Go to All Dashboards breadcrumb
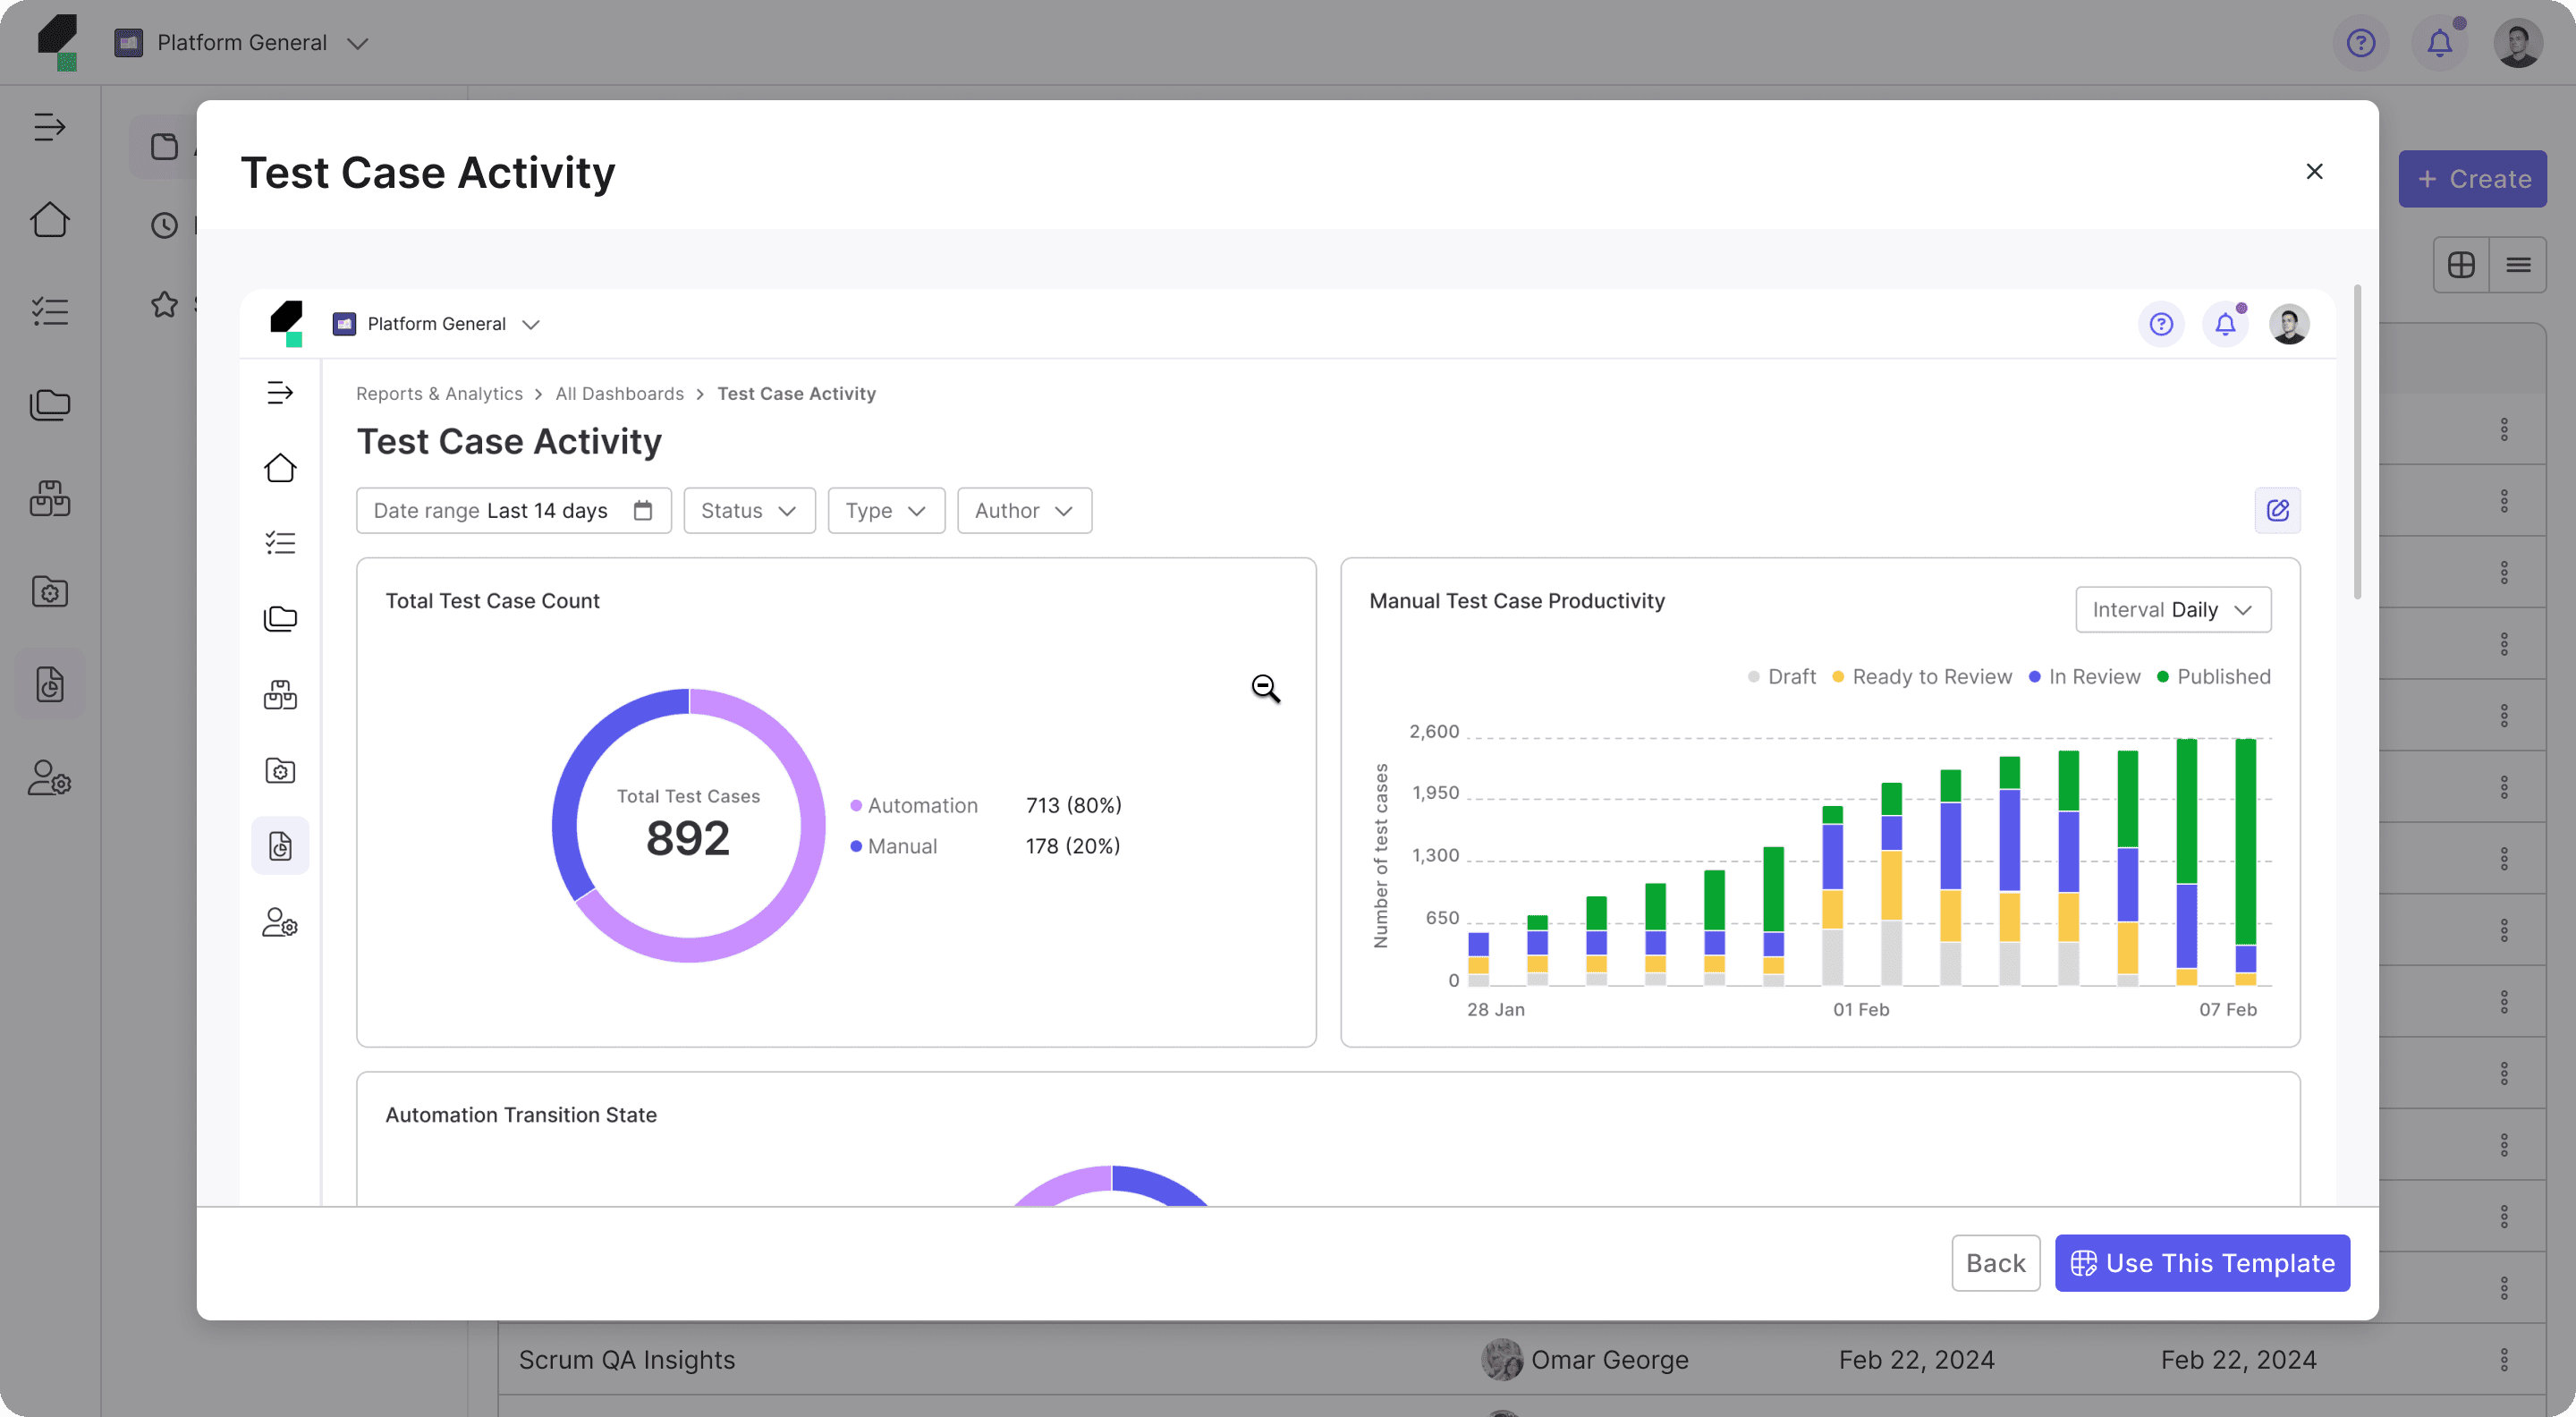 619,394
